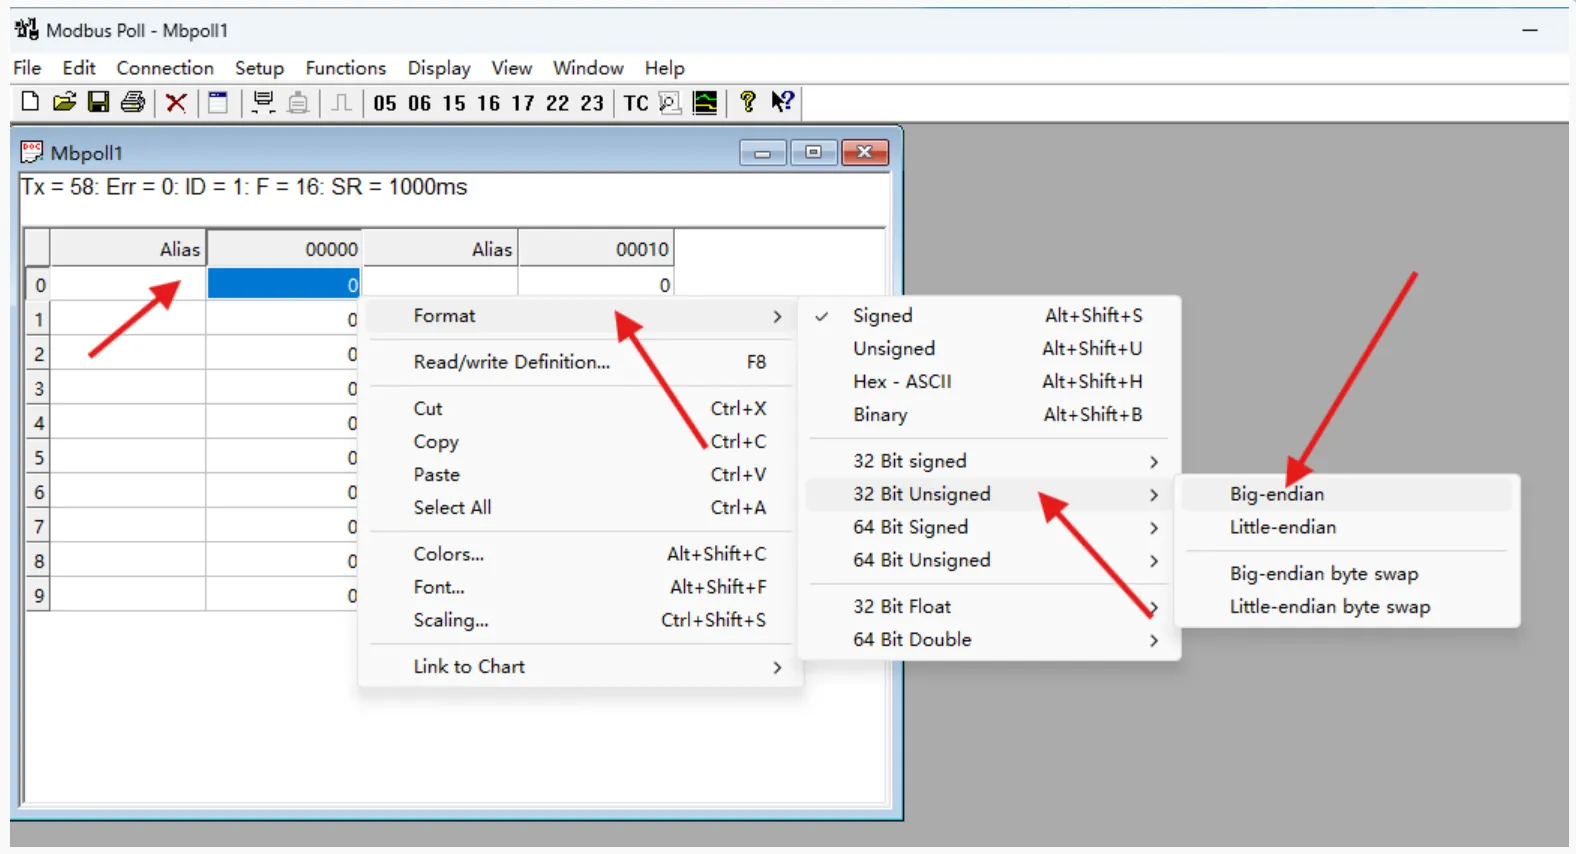Choose Select All in context menu
This screenshot has height=854, width=1576.
[581, 507]
